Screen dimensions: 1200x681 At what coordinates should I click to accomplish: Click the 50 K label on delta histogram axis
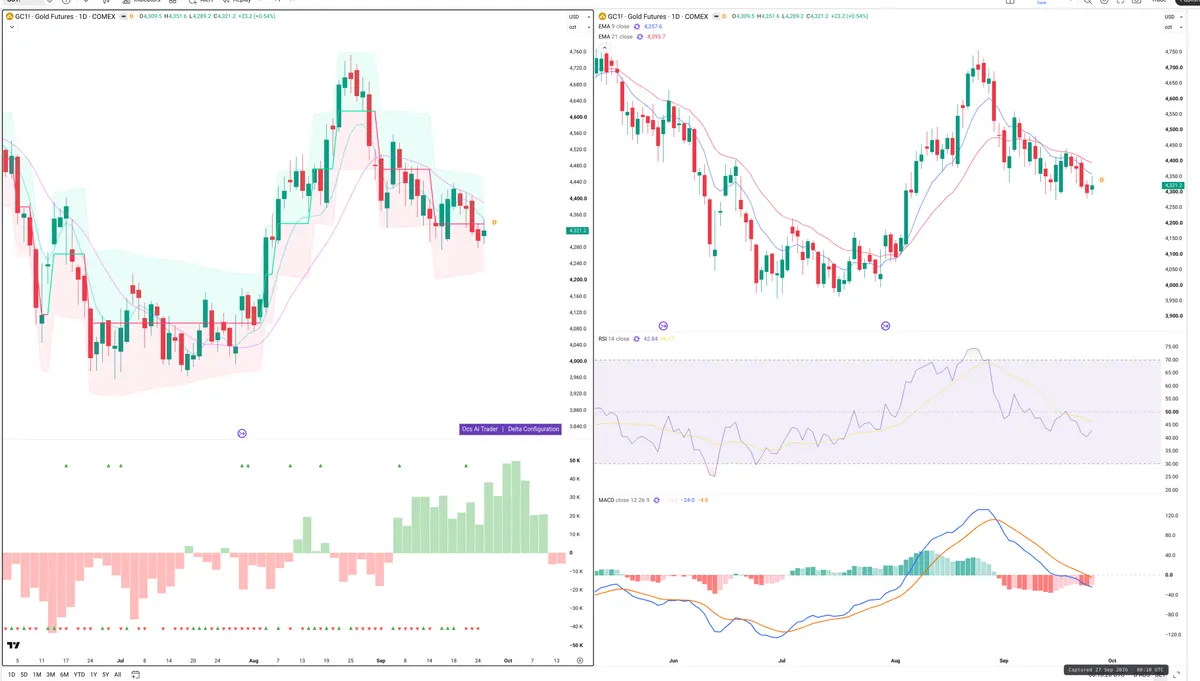tap(576, 461)
